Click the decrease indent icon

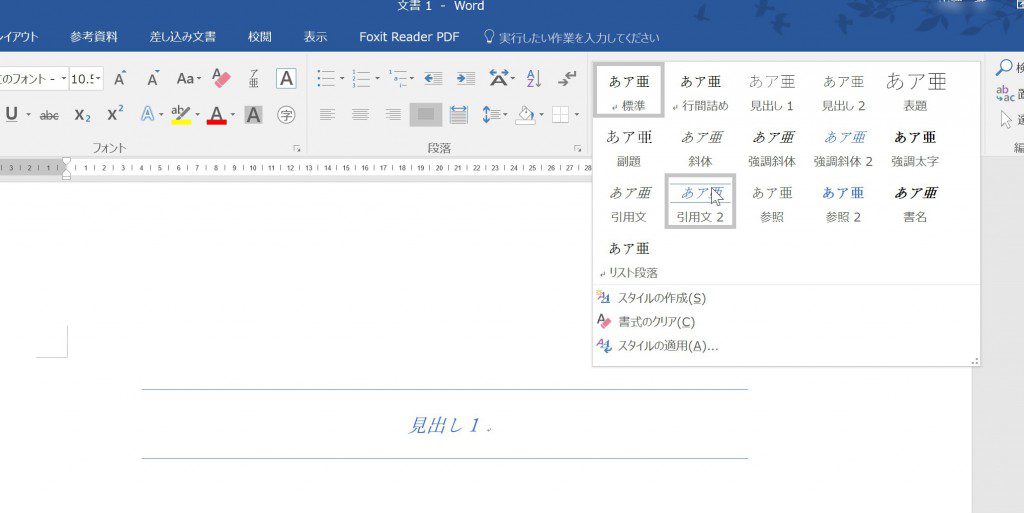click(433, 79)
